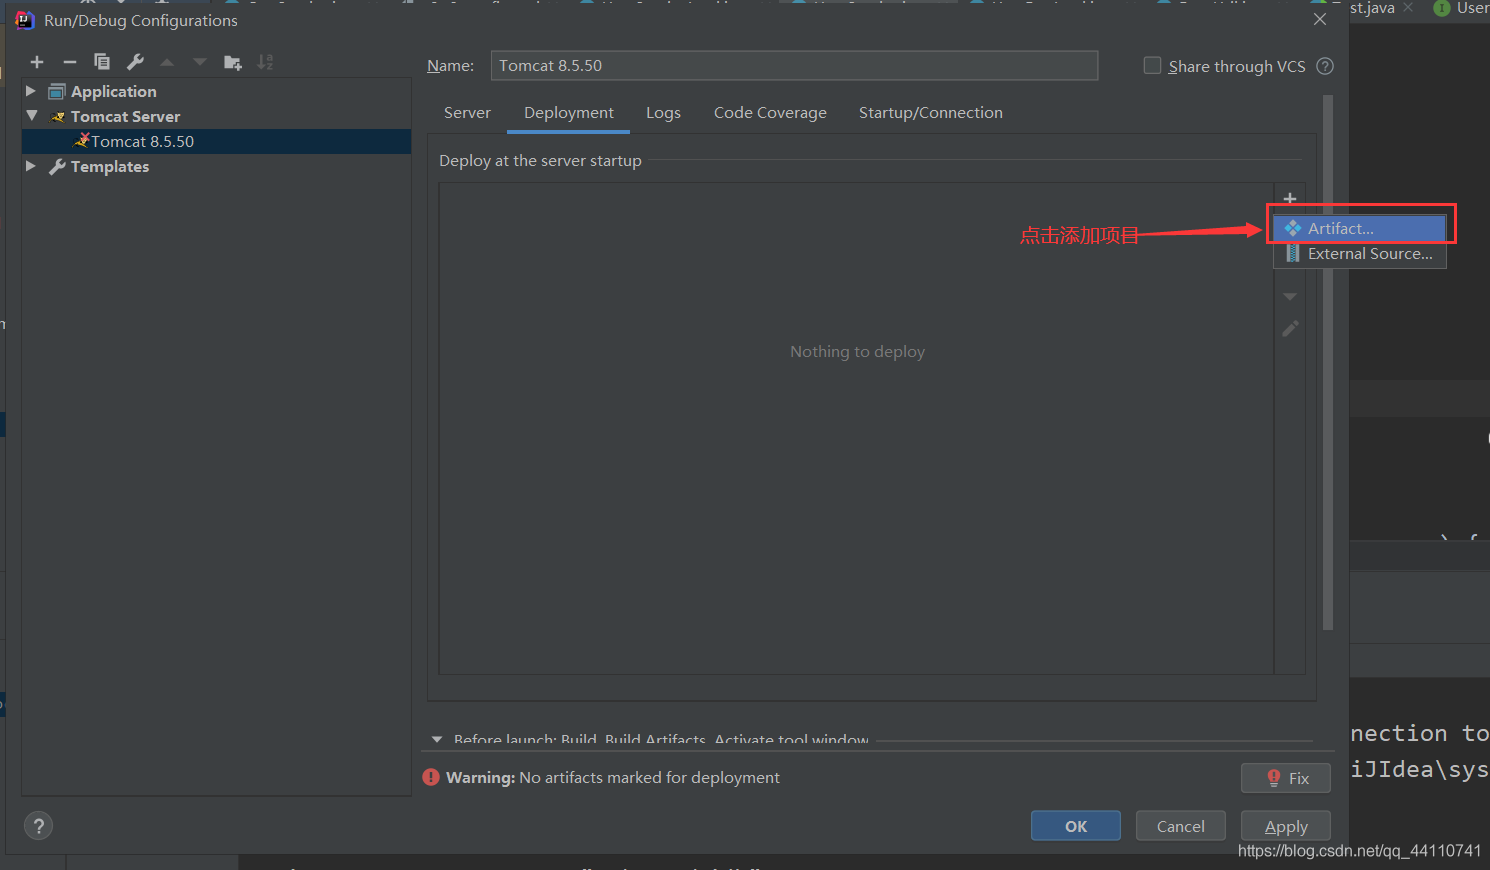
Task: Switch to the Deployment tab
Action: 569,112
